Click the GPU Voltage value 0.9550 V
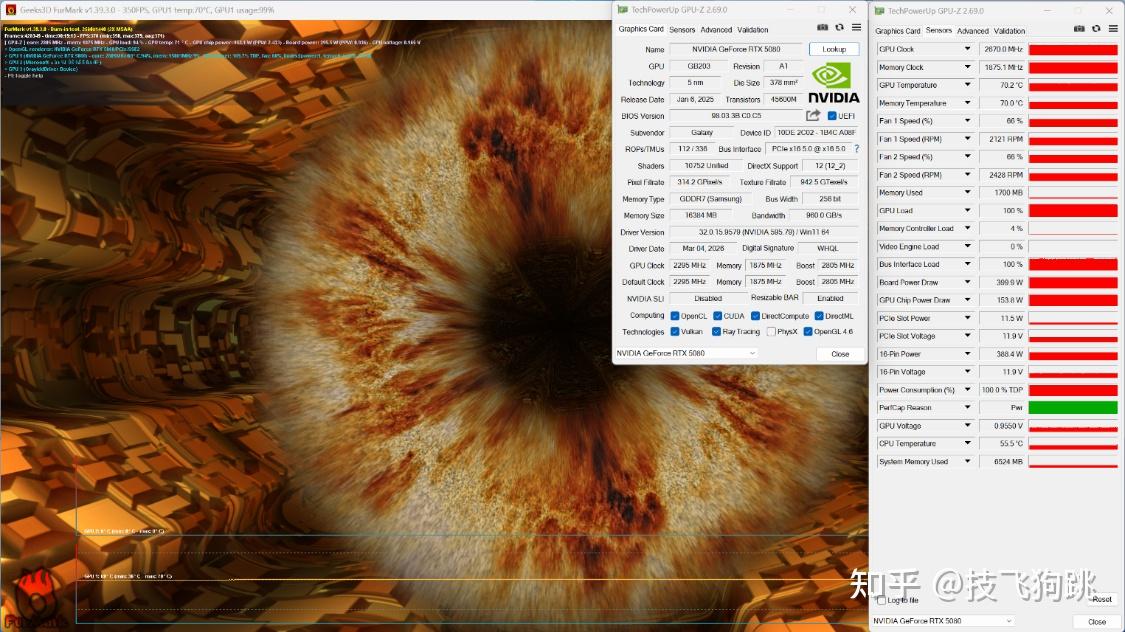 tap(1001, 425)
